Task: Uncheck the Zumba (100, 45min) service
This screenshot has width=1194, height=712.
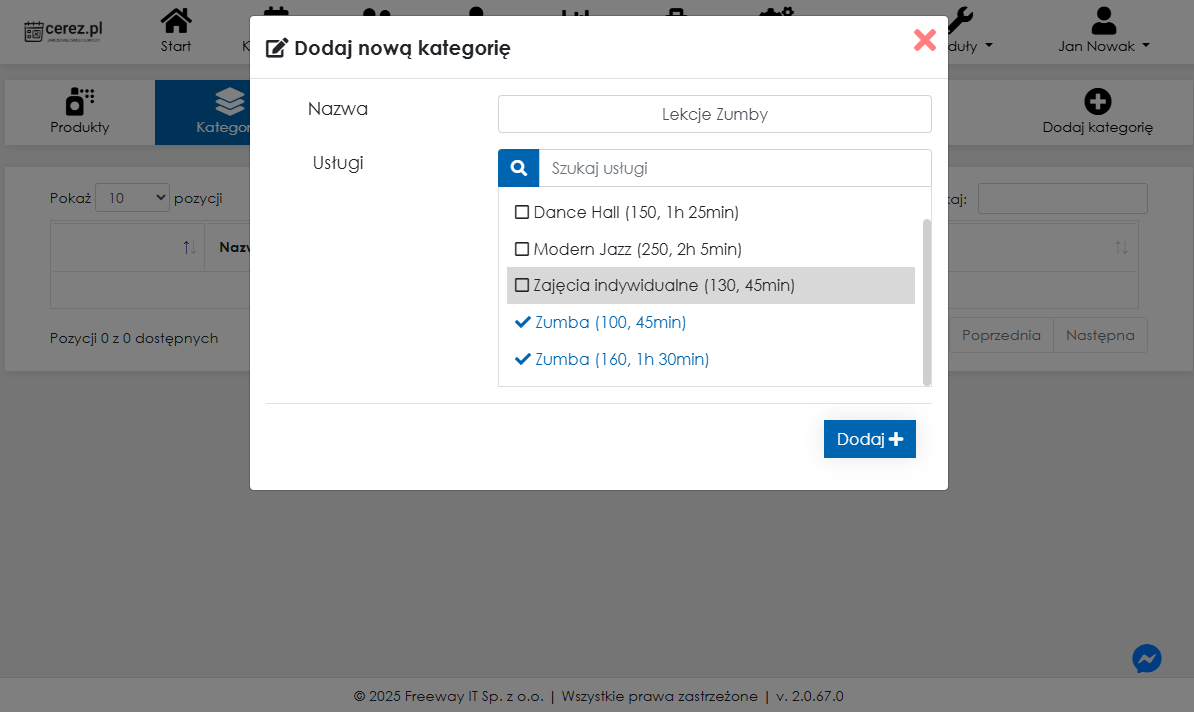Action: 521,322
